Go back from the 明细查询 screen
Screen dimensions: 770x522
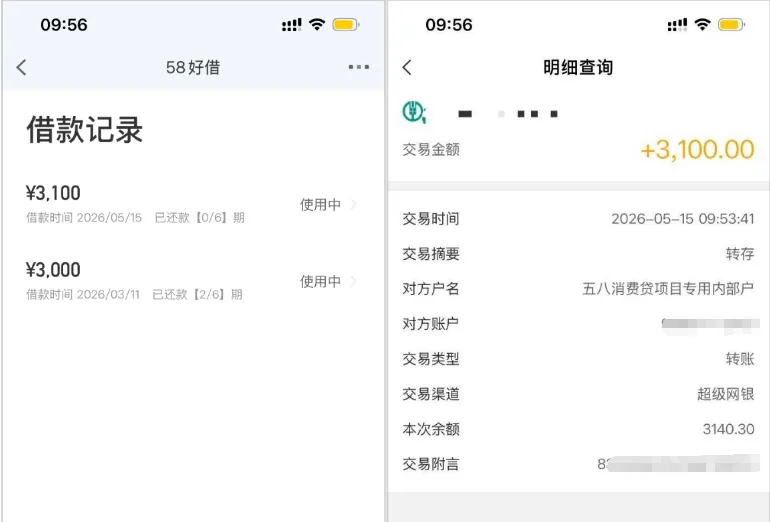[407, 67]
